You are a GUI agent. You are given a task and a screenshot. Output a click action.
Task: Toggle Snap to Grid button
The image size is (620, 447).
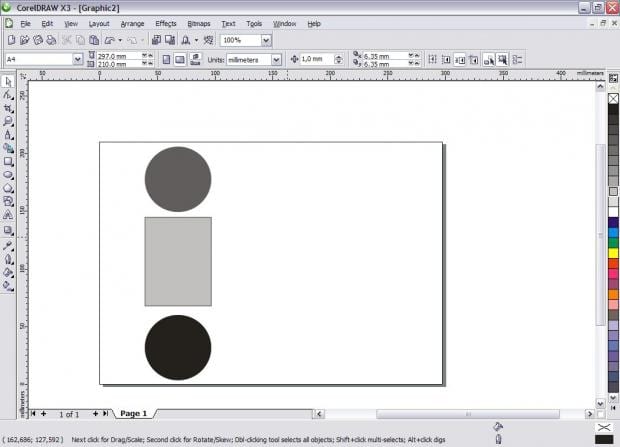click(x=433, y=60)
